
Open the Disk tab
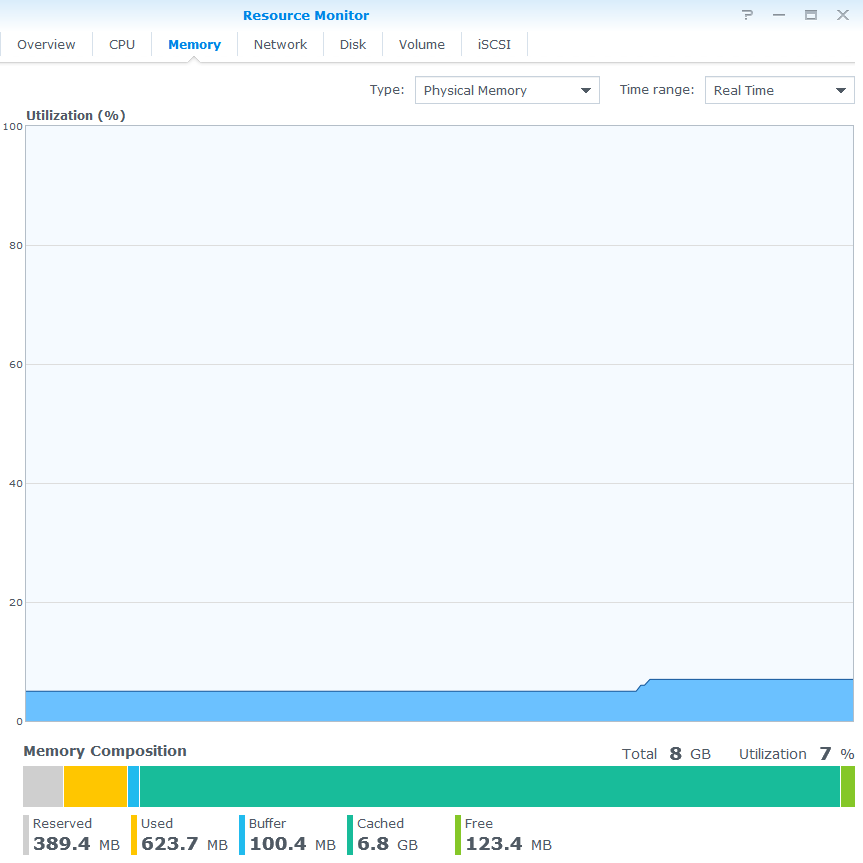coord(353,45)
